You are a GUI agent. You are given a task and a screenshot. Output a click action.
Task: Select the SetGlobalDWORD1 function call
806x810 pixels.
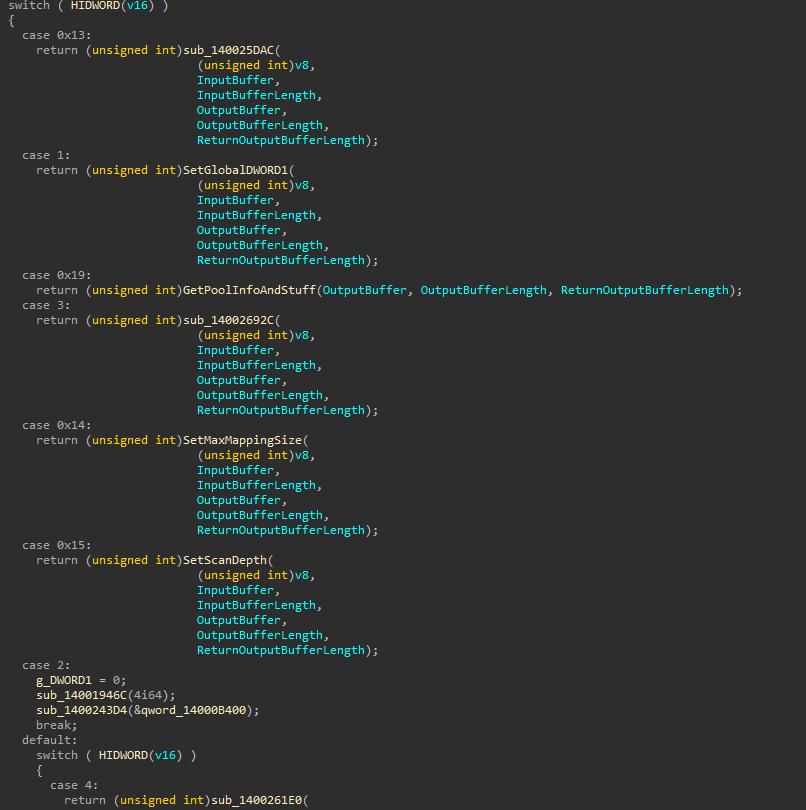pos(235,170)
